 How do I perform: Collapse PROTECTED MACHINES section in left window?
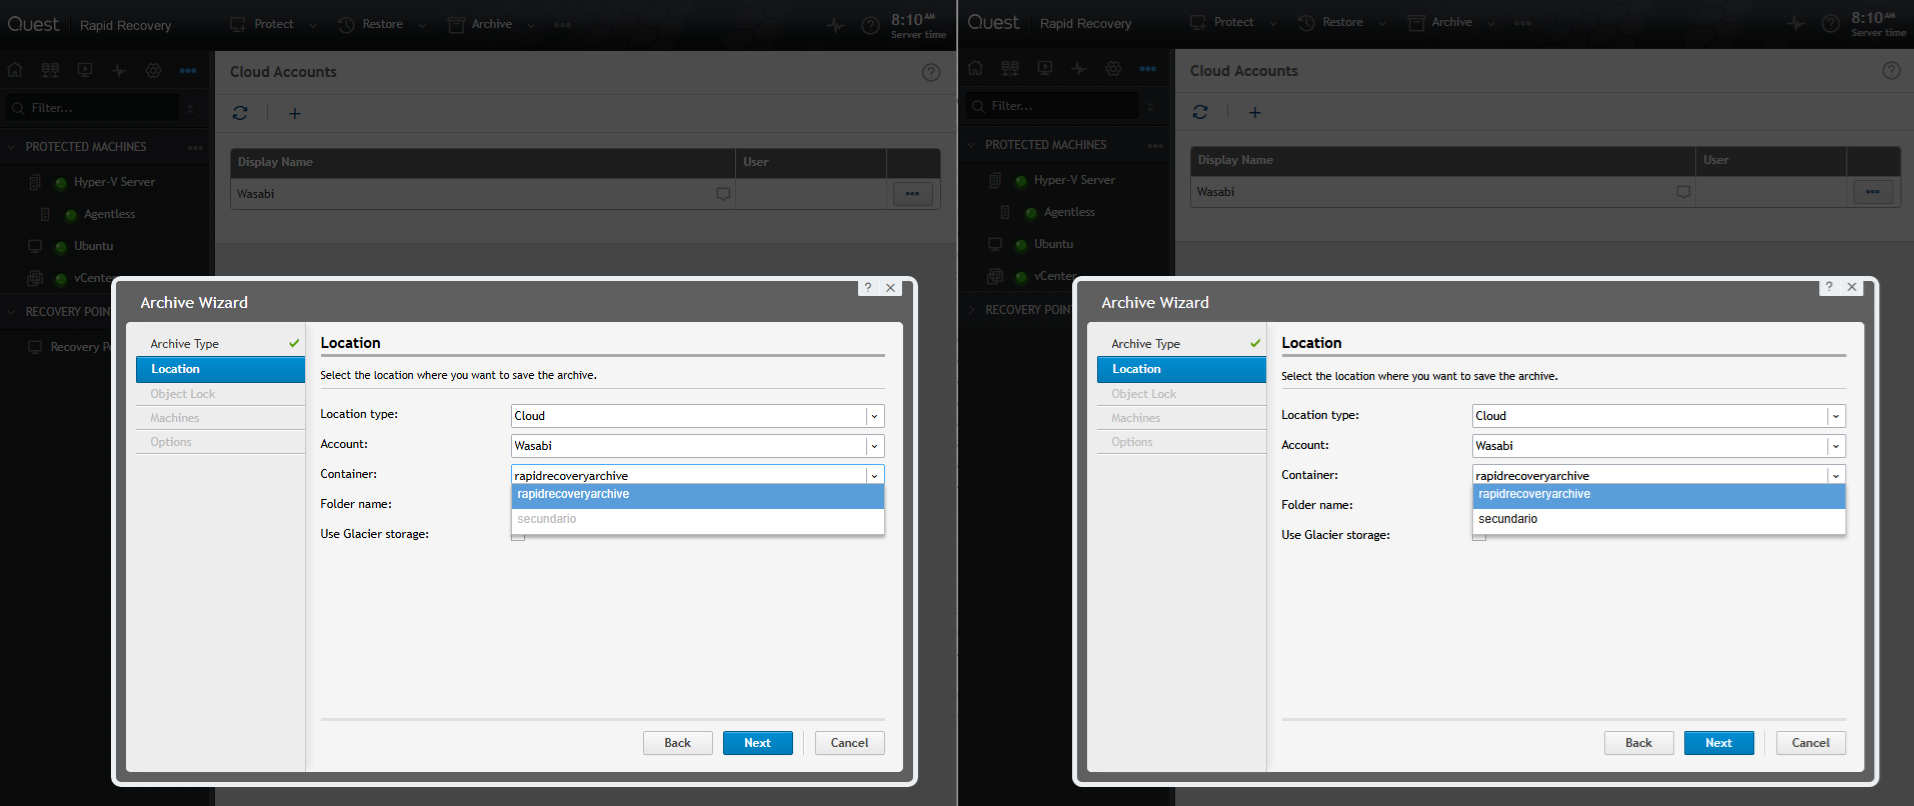(x=12, y=147)
